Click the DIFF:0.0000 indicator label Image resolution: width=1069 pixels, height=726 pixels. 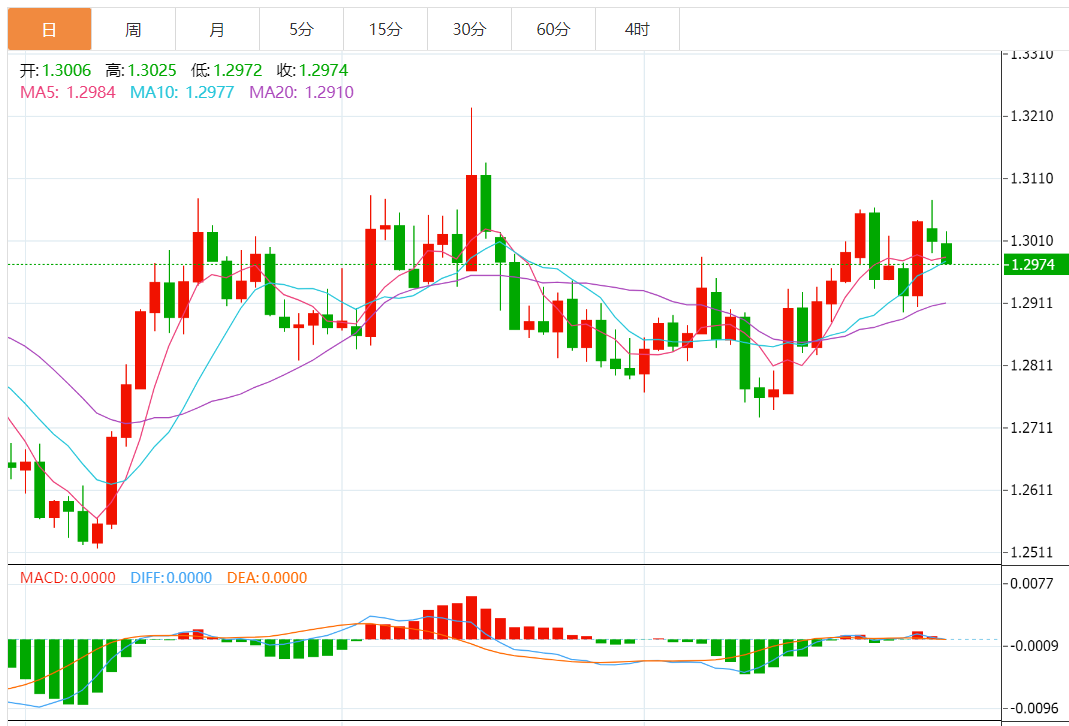(171, 578)
